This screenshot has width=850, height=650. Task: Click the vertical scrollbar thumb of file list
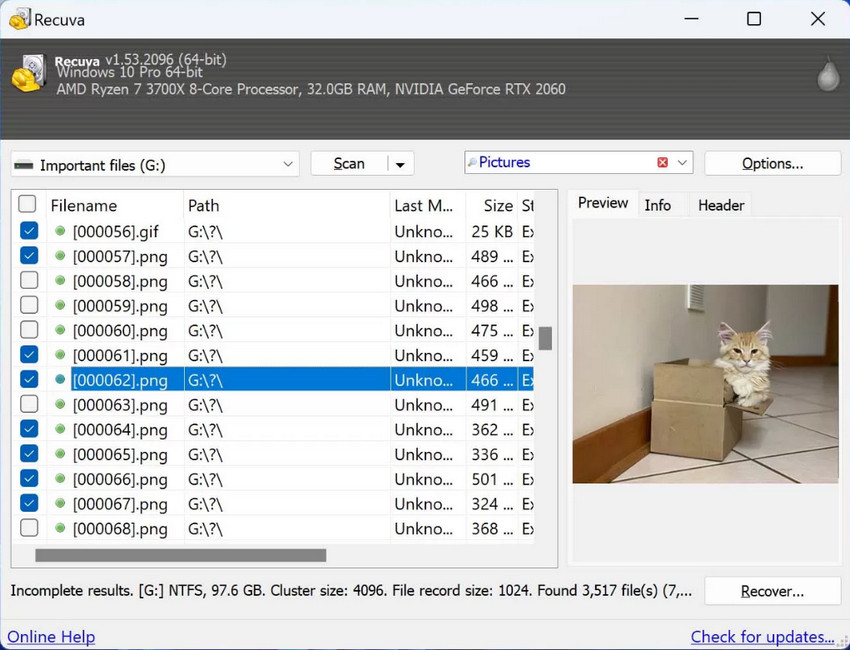click(545, 338)
